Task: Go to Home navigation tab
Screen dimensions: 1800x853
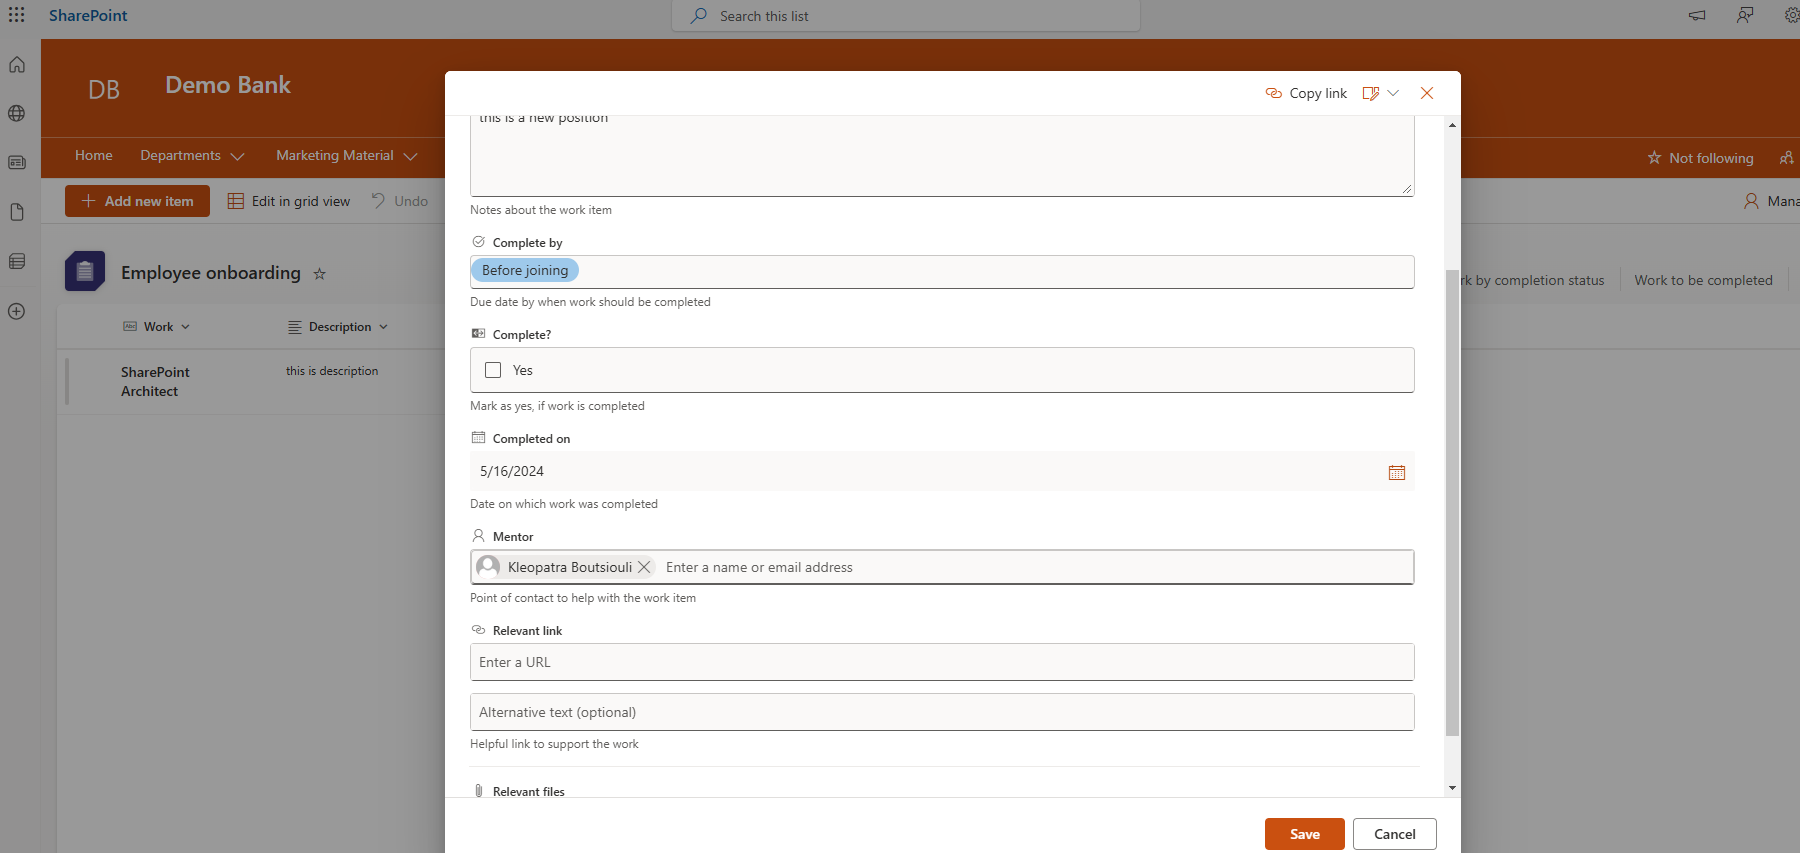Action: point(94,156)
